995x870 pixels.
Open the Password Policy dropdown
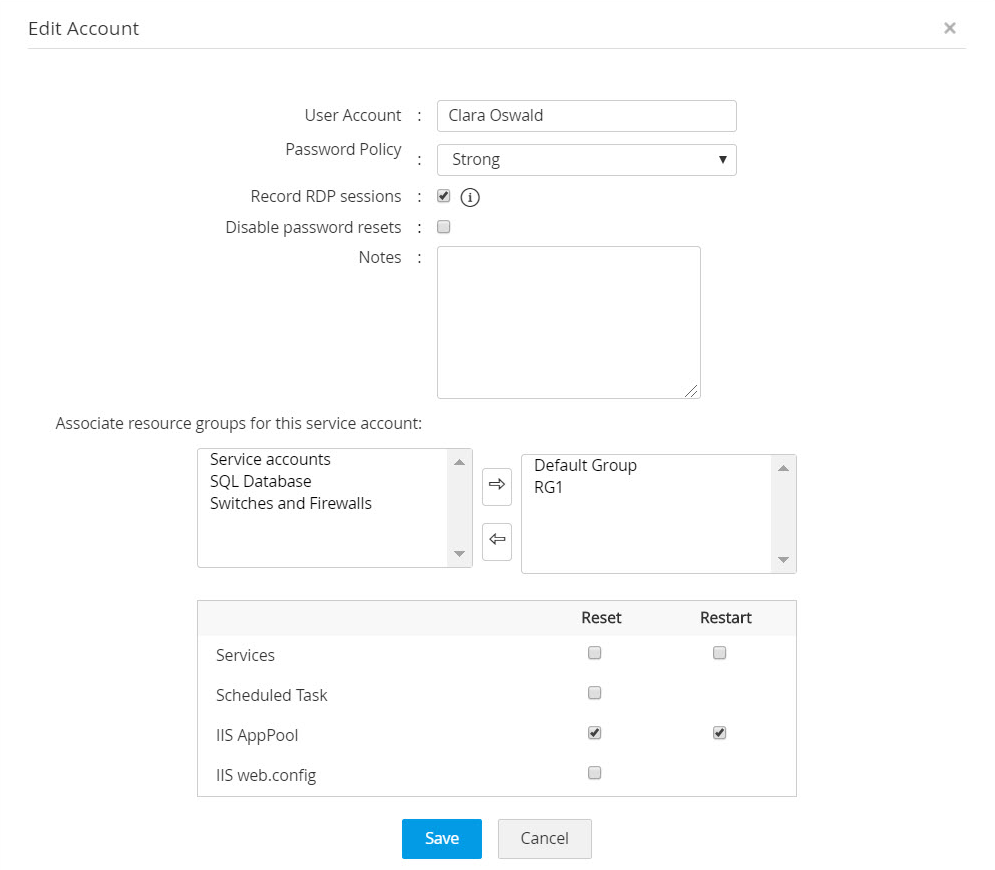tap(586, 160)
